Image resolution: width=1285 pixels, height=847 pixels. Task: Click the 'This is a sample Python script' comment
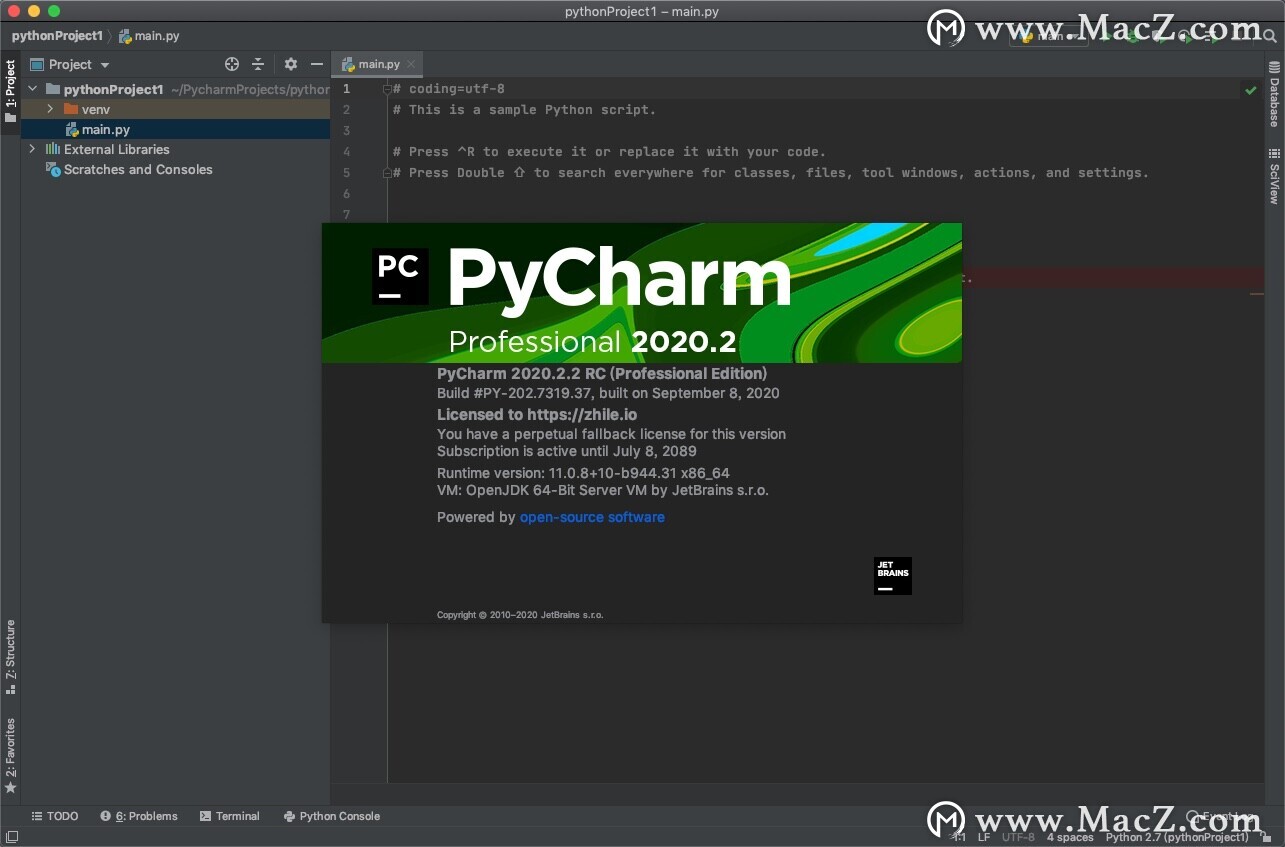pyautogui.click(x=525, y=110)
